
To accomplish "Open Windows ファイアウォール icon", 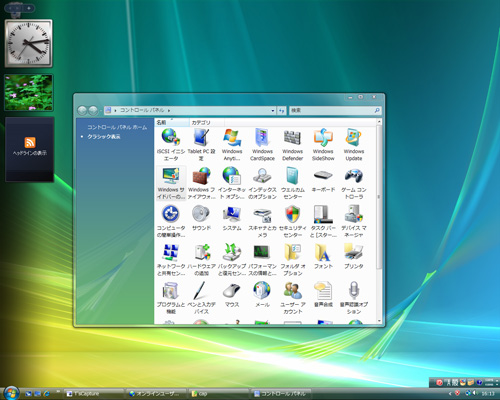I will point(201,183).
